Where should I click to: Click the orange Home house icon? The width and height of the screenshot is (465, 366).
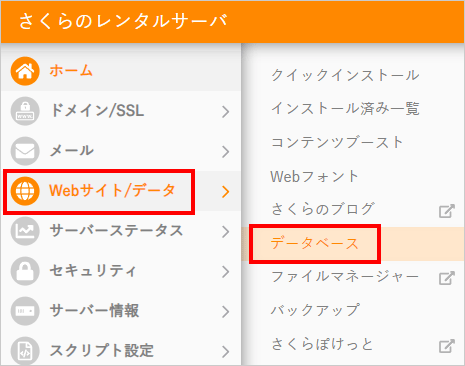25,71
